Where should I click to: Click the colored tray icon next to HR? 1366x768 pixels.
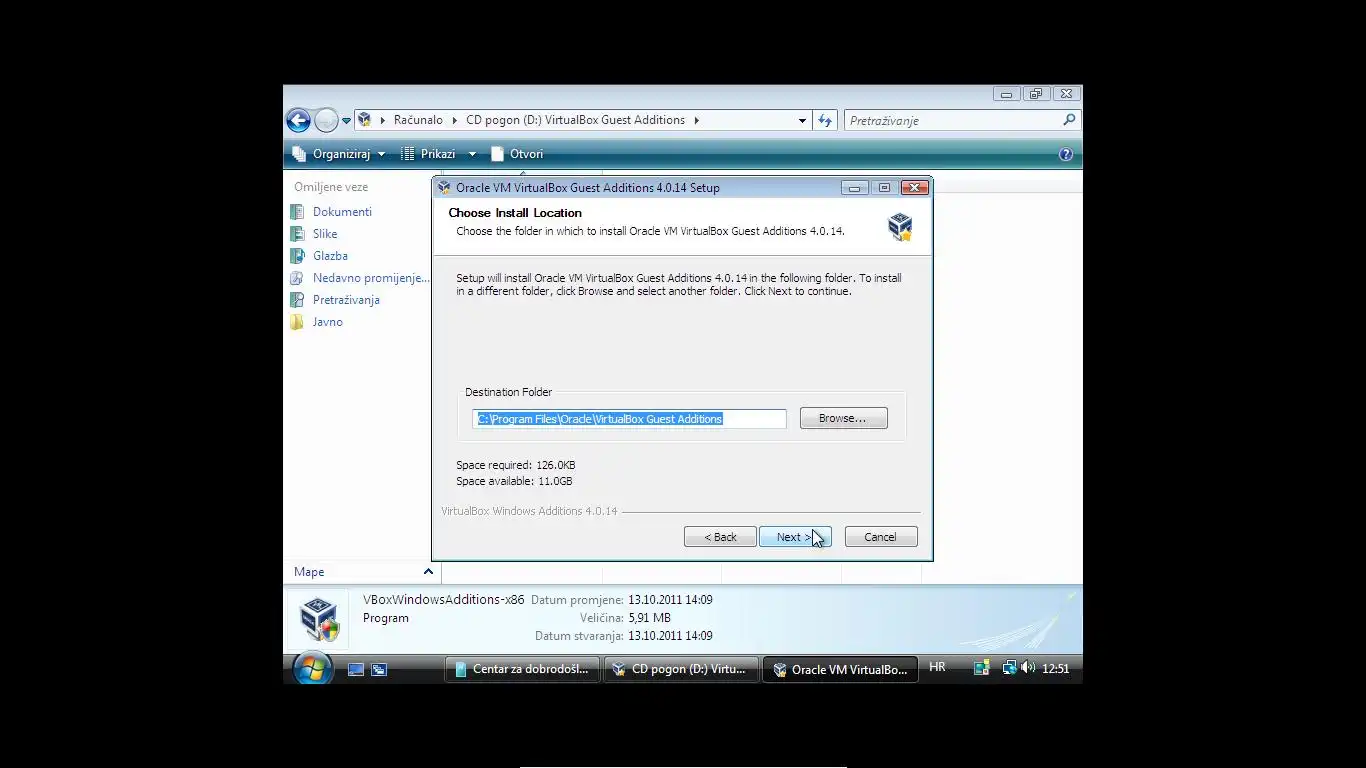[982, 668]
